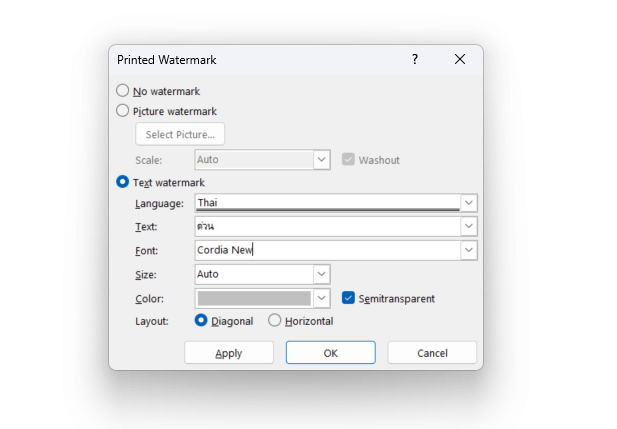Click the gray color swatch
Image resolution: width=617 pixels, height=429 pixels.
click(x=254, y=298)
